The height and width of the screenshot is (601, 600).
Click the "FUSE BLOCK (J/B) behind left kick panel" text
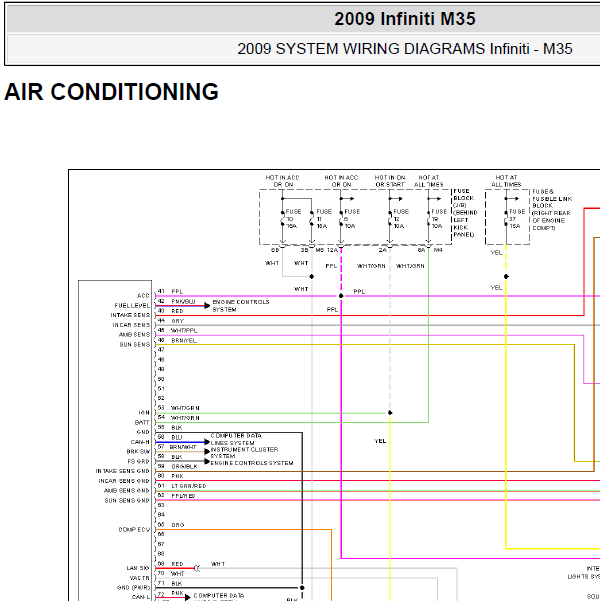click(465, 213)
